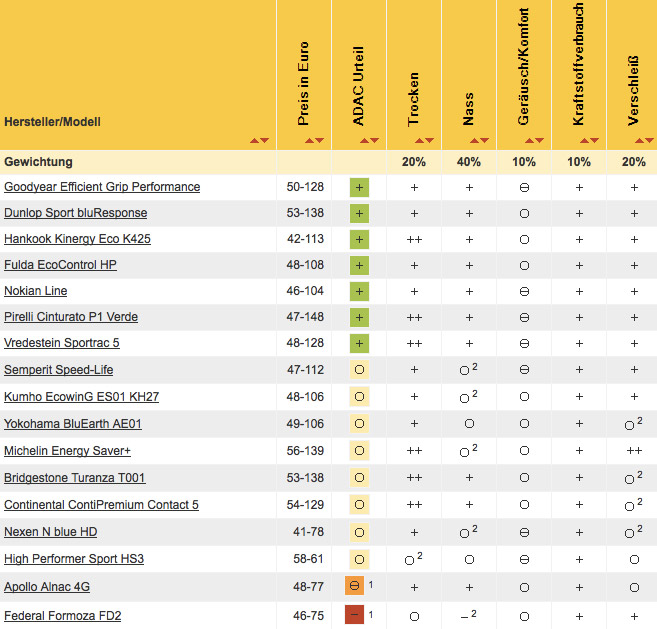Sort Geräusch/Komfort column ascending
The image size is (657, 629).
point(529,141)
